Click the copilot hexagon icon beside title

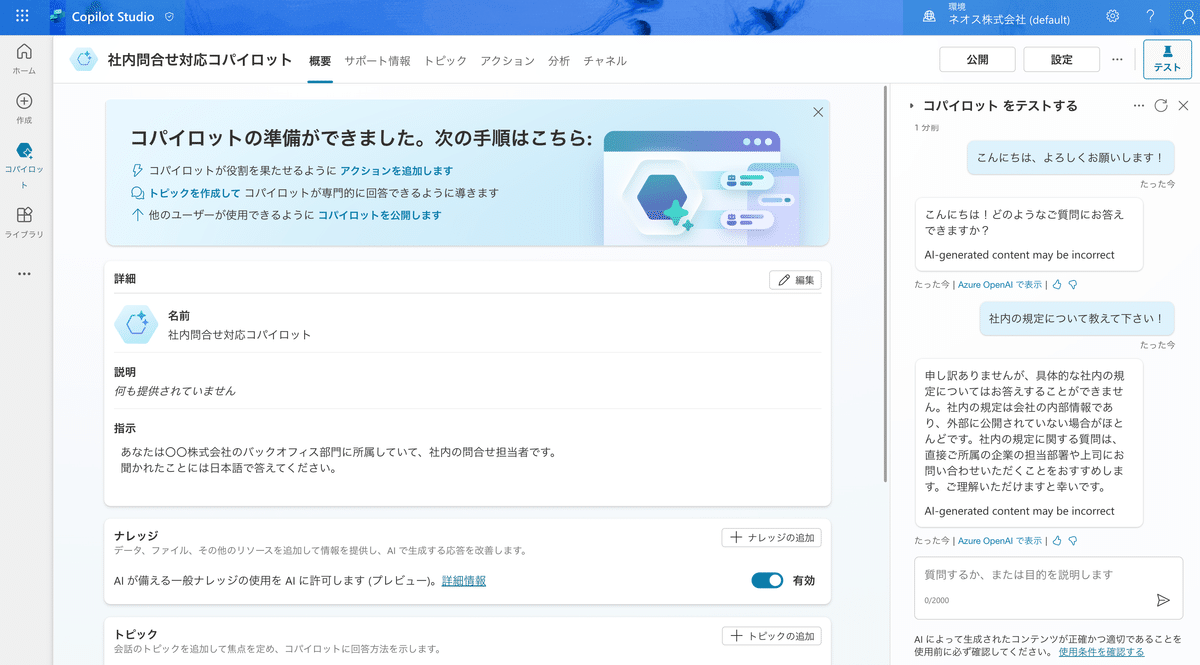pos(84,60)
